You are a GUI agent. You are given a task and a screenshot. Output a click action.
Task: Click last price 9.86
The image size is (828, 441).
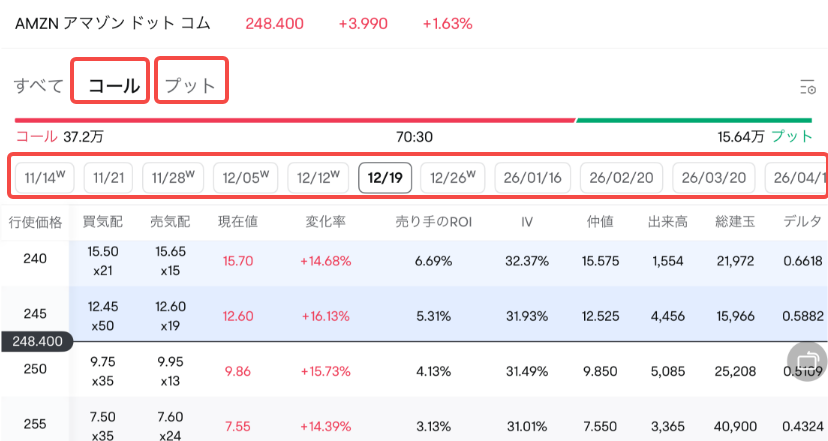pos(238,371)
